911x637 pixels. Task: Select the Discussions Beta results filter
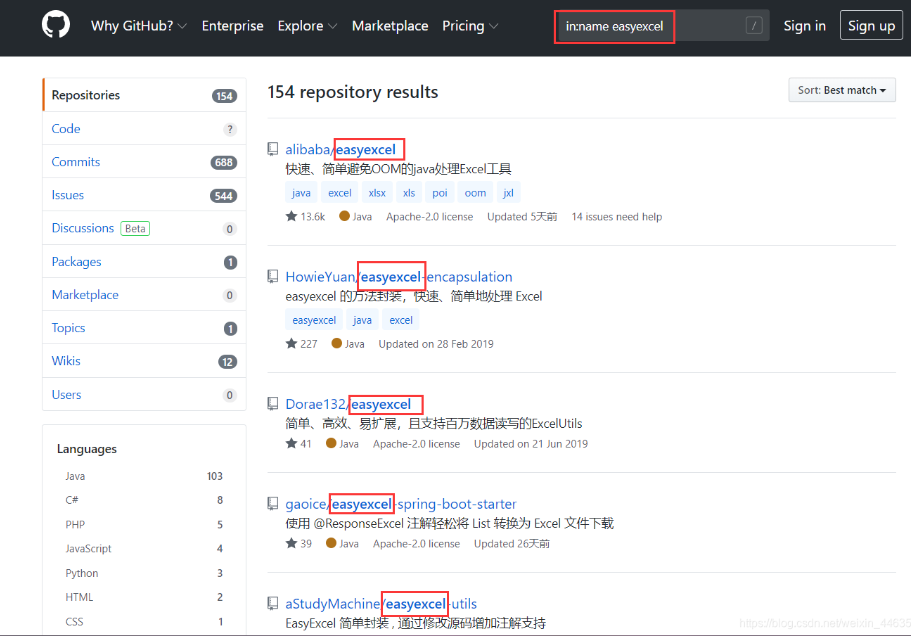pyautogui.click(x=144, y=228)
